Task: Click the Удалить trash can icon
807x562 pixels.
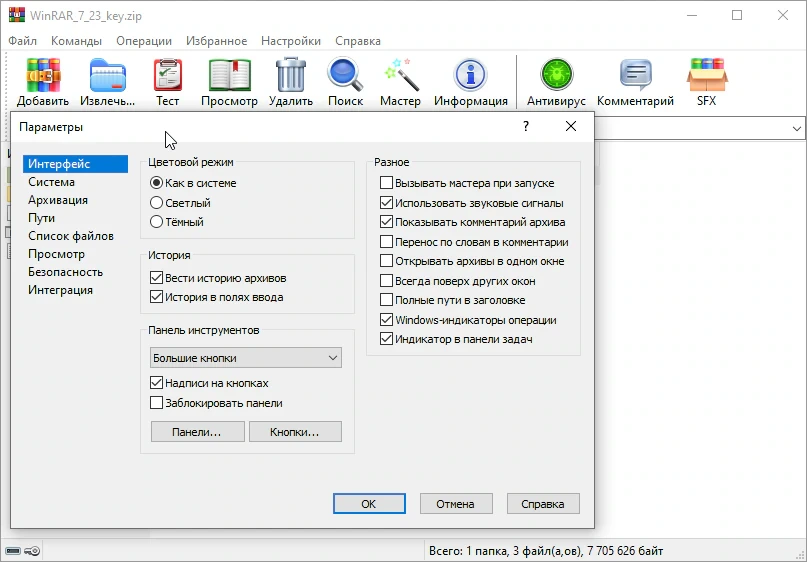Action: click(x=291, y=75)
